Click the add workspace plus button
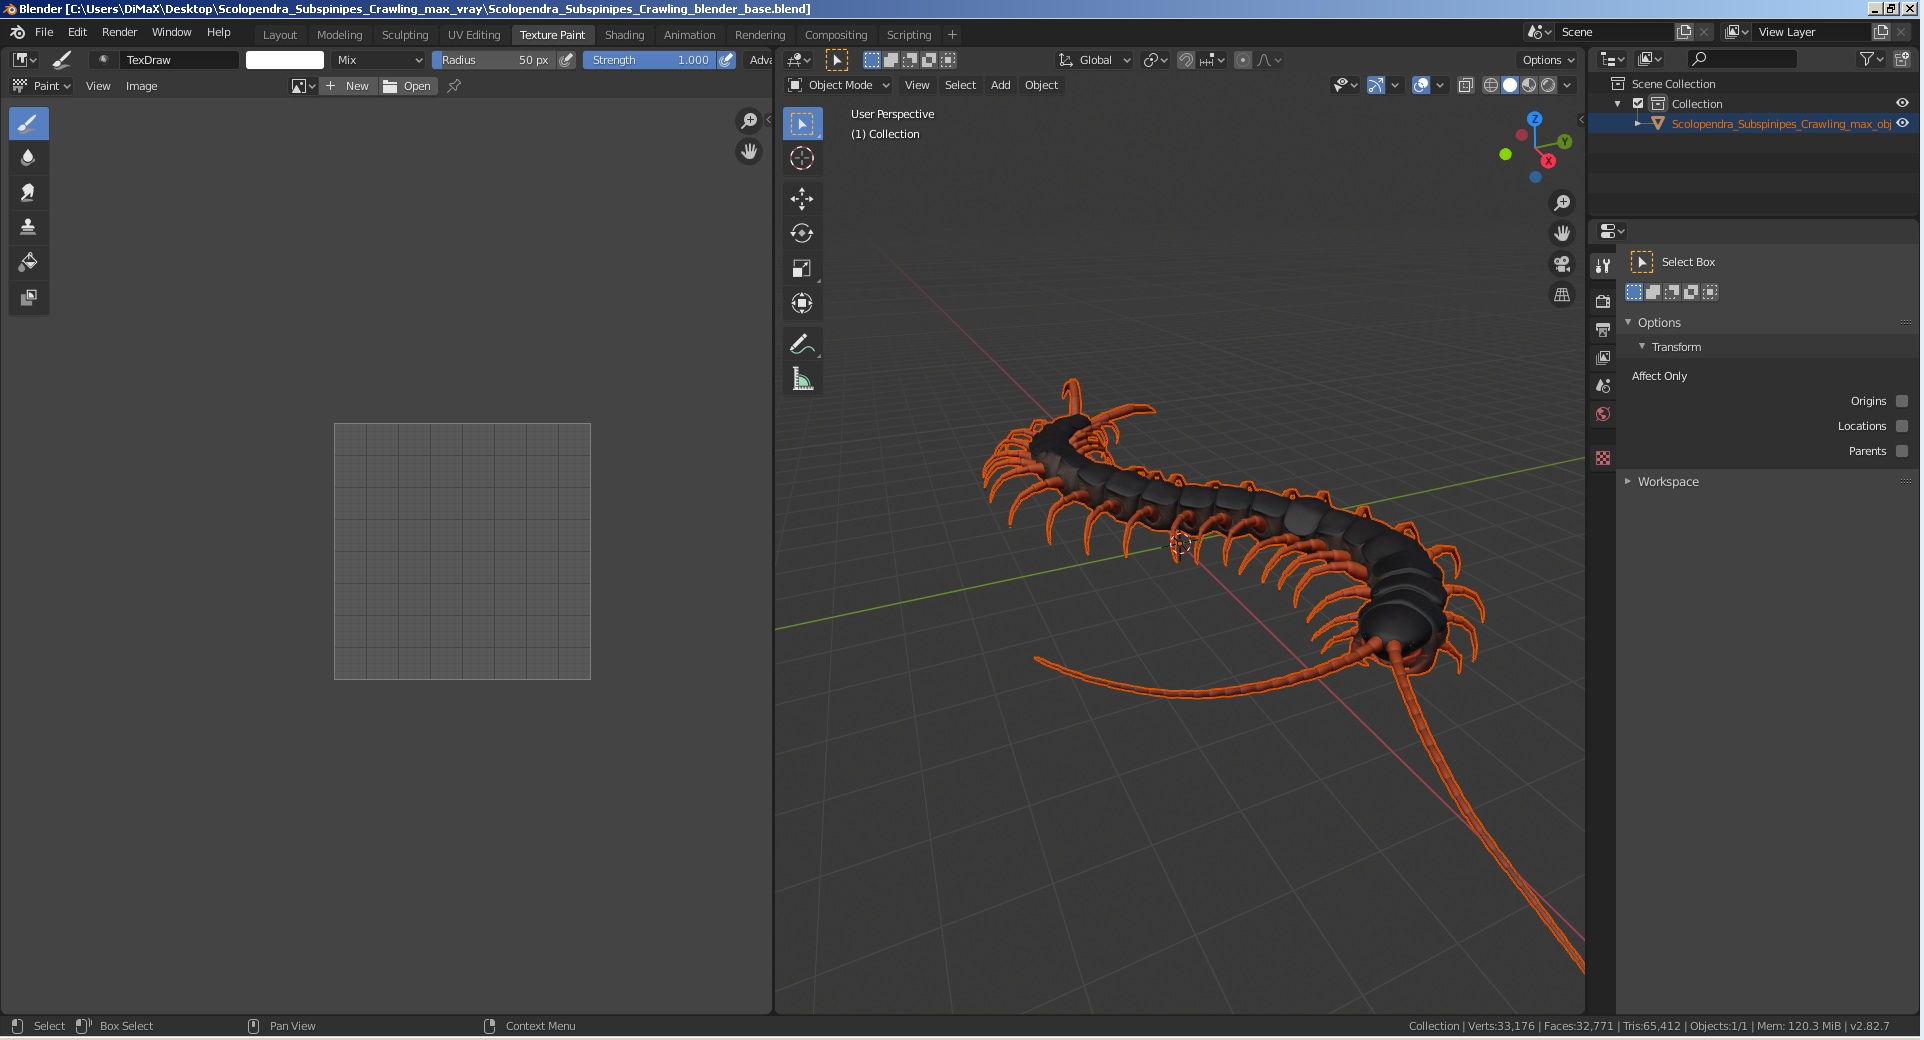The image size is (1924, 1040). click(x=952, y=34)
